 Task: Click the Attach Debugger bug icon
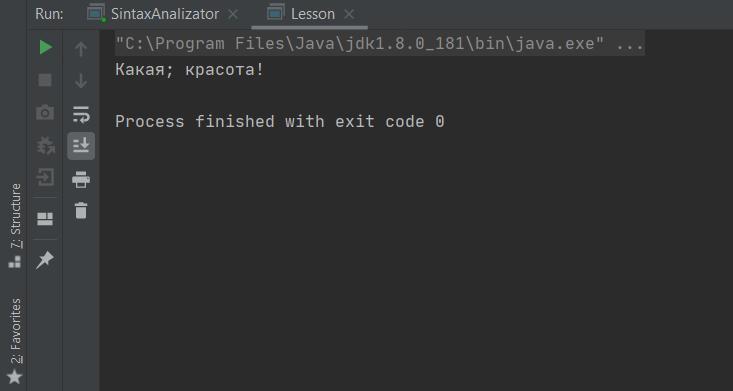tap(45, 145)
